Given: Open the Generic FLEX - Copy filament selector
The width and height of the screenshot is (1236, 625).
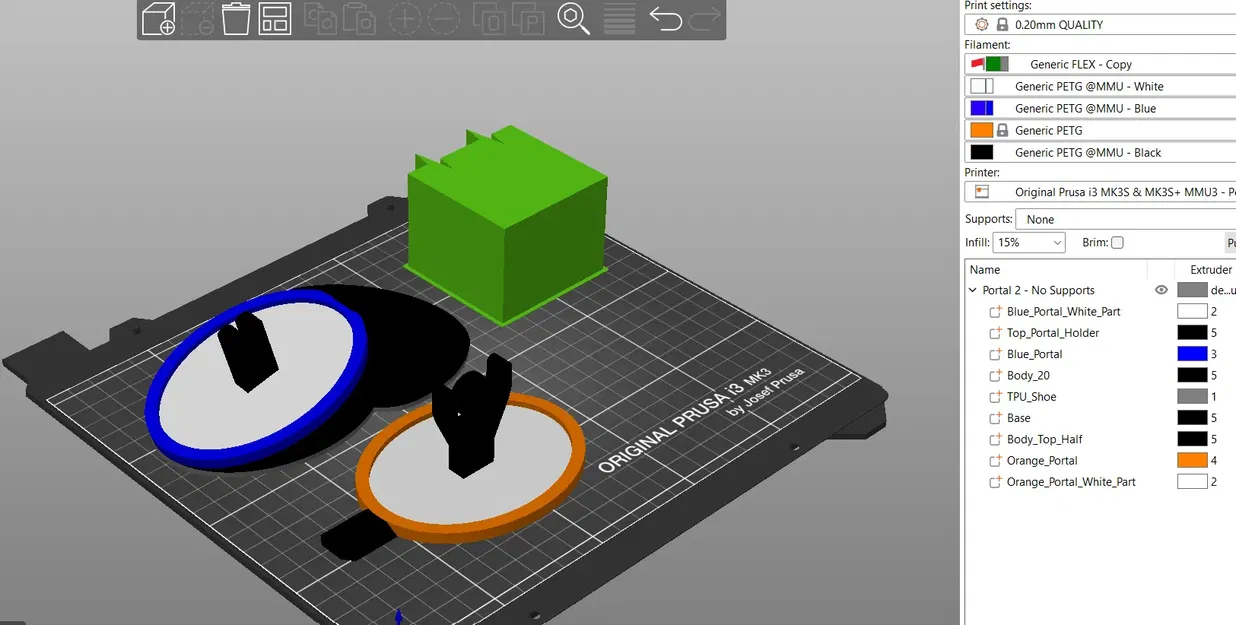Looking at the screenshot, I should tap(1080, 64).
